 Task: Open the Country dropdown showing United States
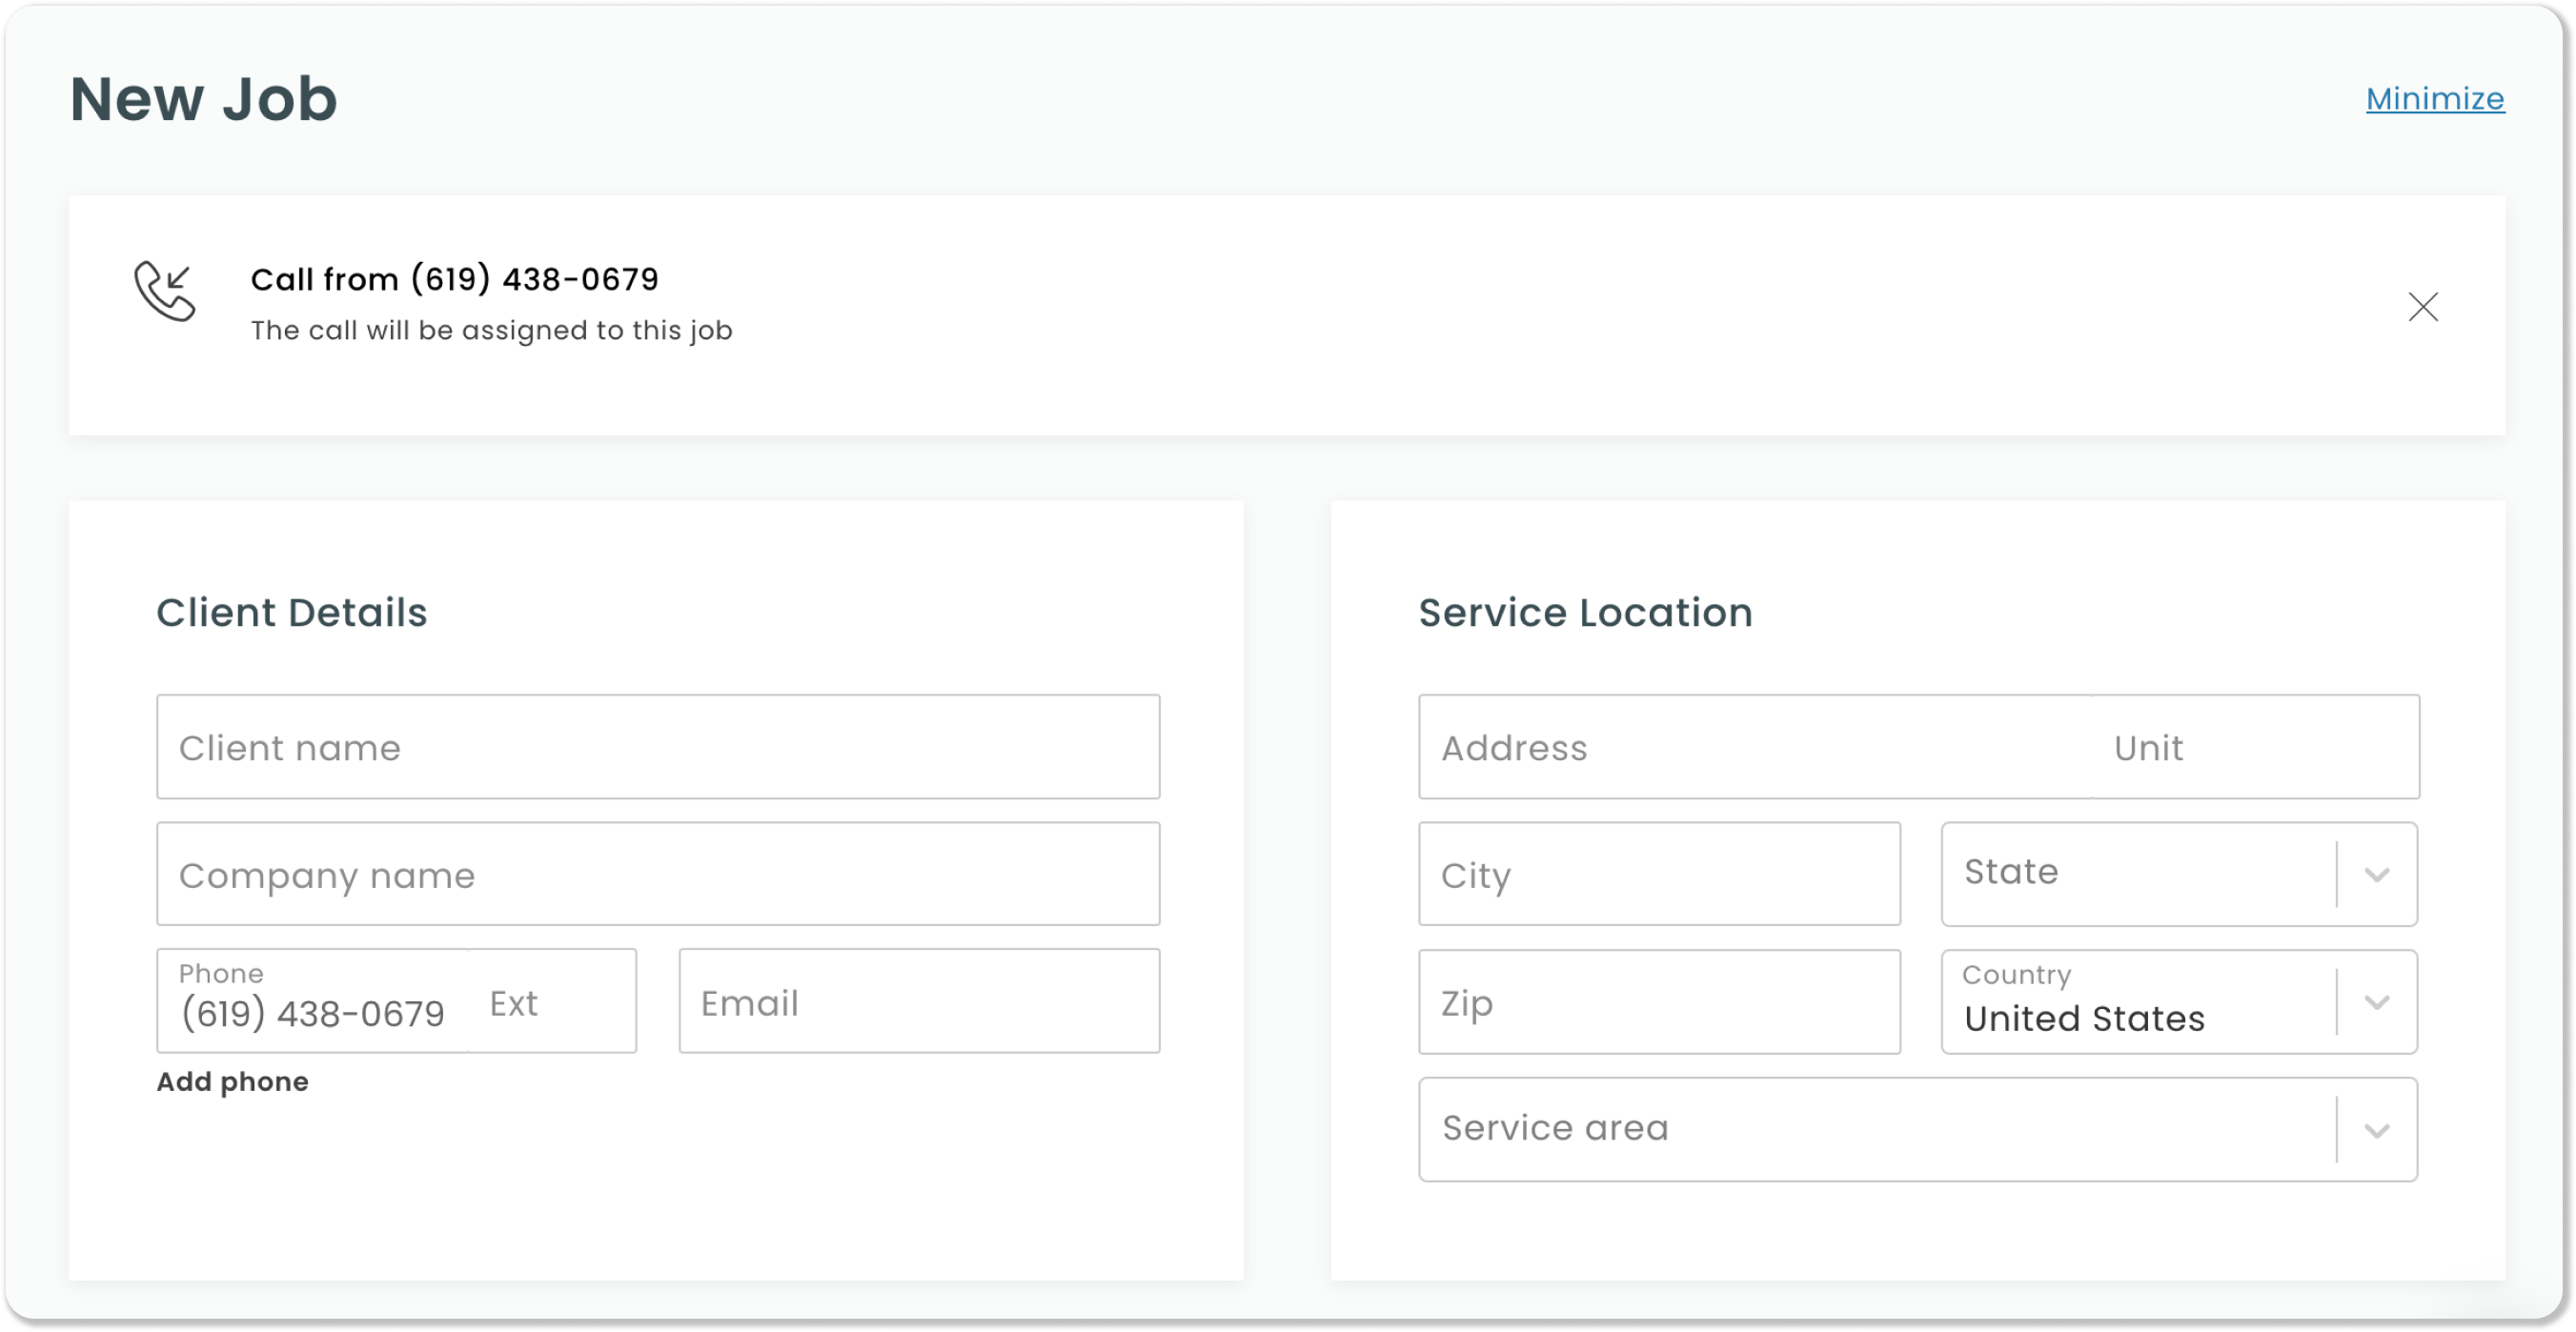point(2136,1002)
